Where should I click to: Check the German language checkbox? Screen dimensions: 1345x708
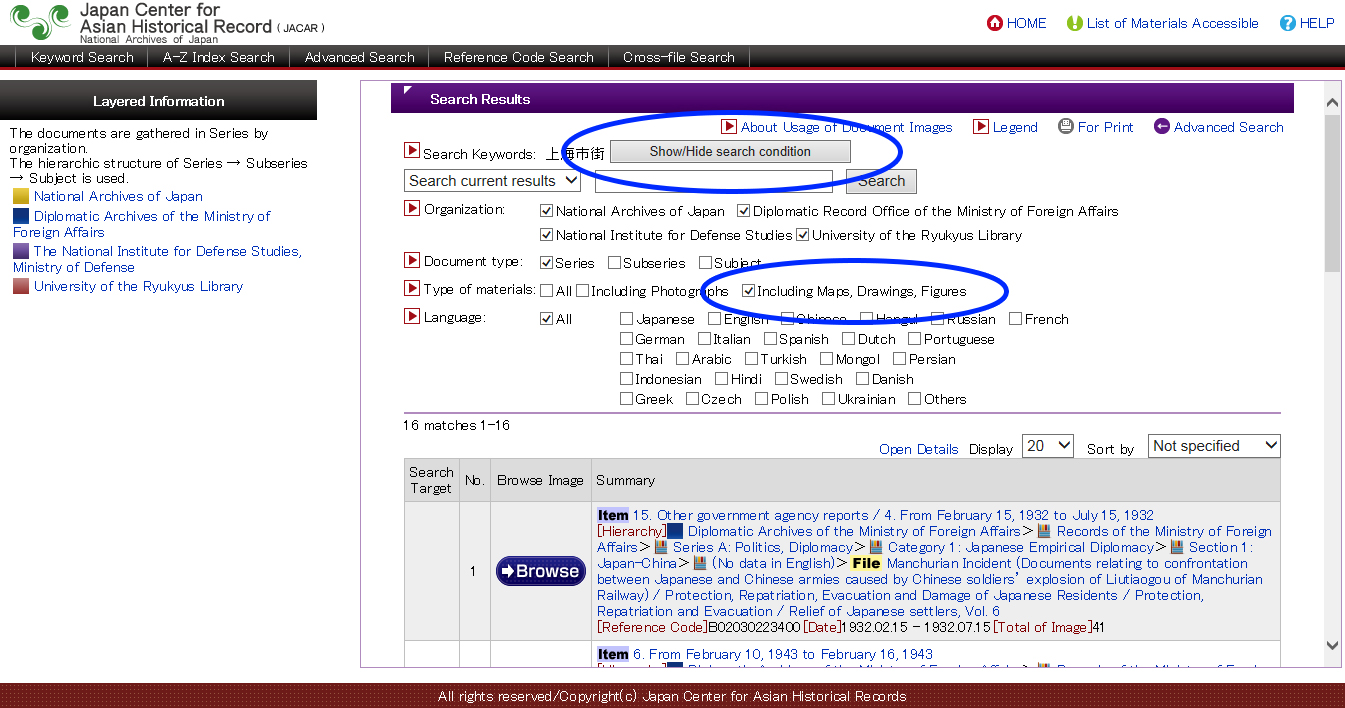tap(626, 339)
